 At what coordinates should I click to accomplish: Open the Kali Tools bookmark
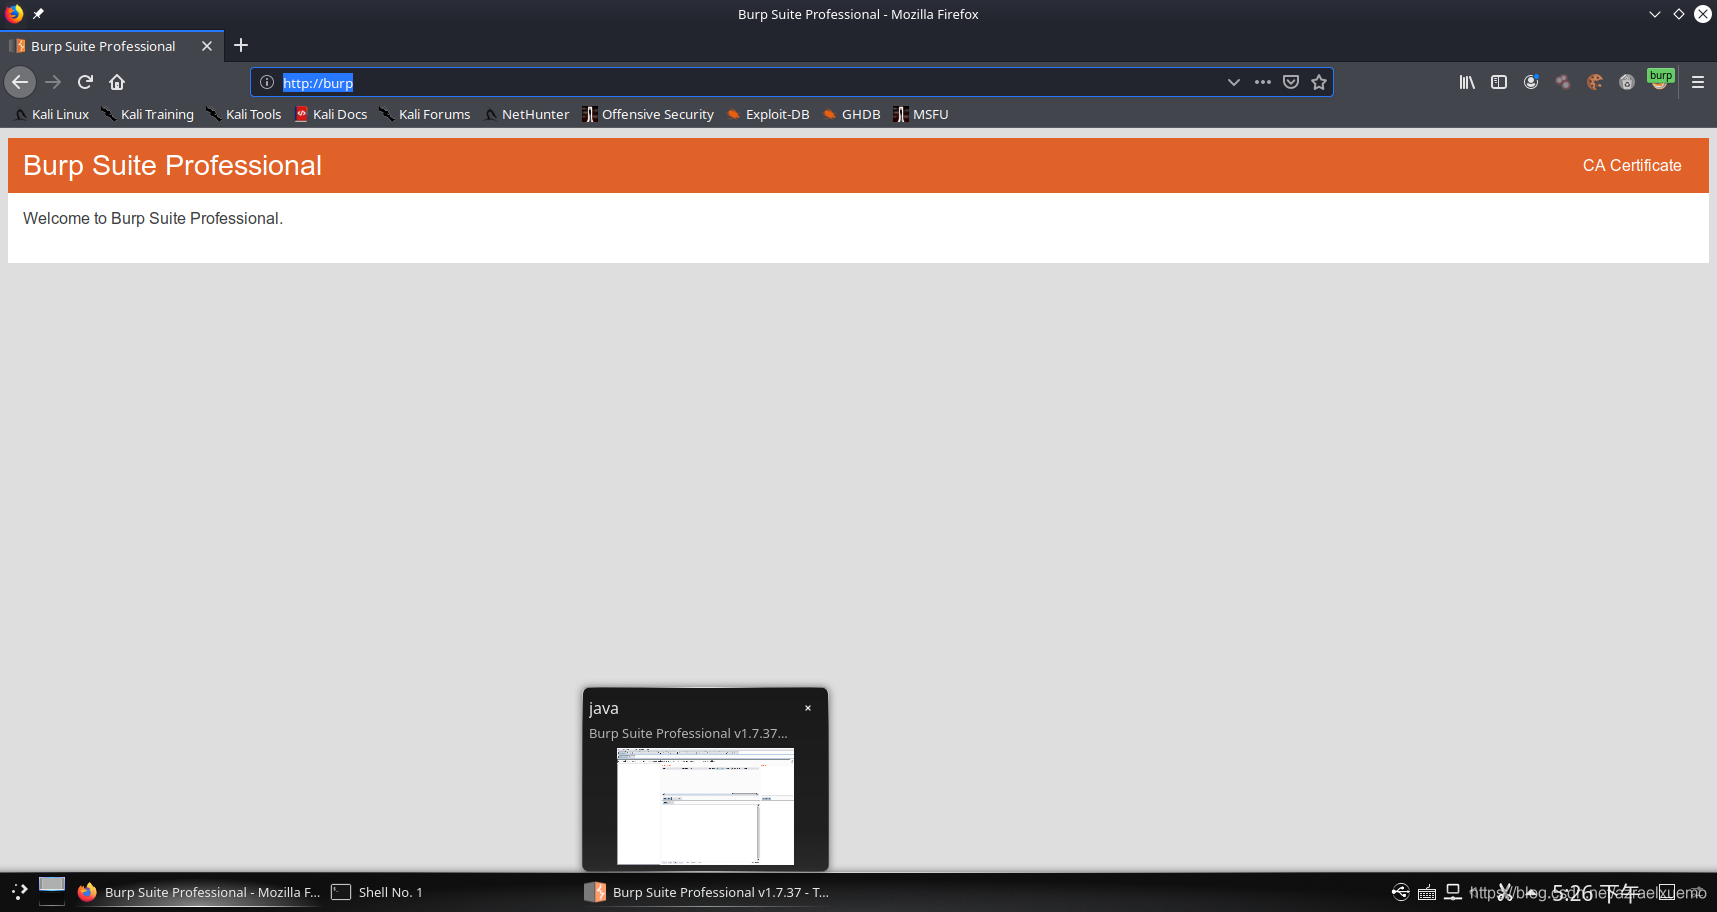(x=244, y=114)
